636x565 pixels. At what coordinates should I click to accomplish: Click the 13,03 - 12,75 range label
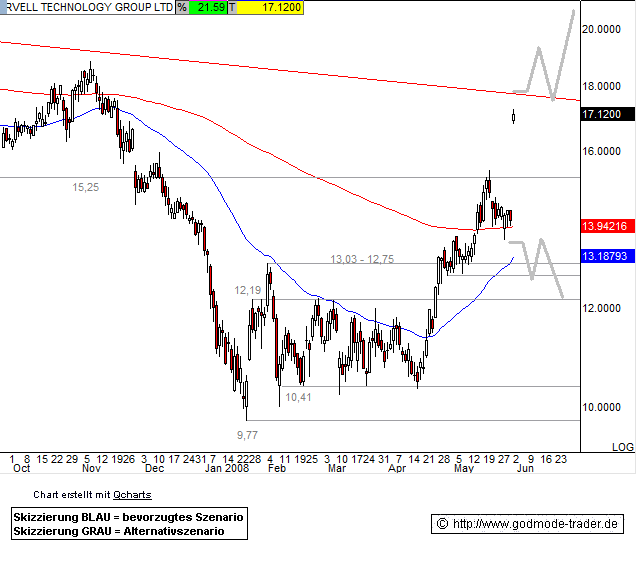[x=362, y=259]
